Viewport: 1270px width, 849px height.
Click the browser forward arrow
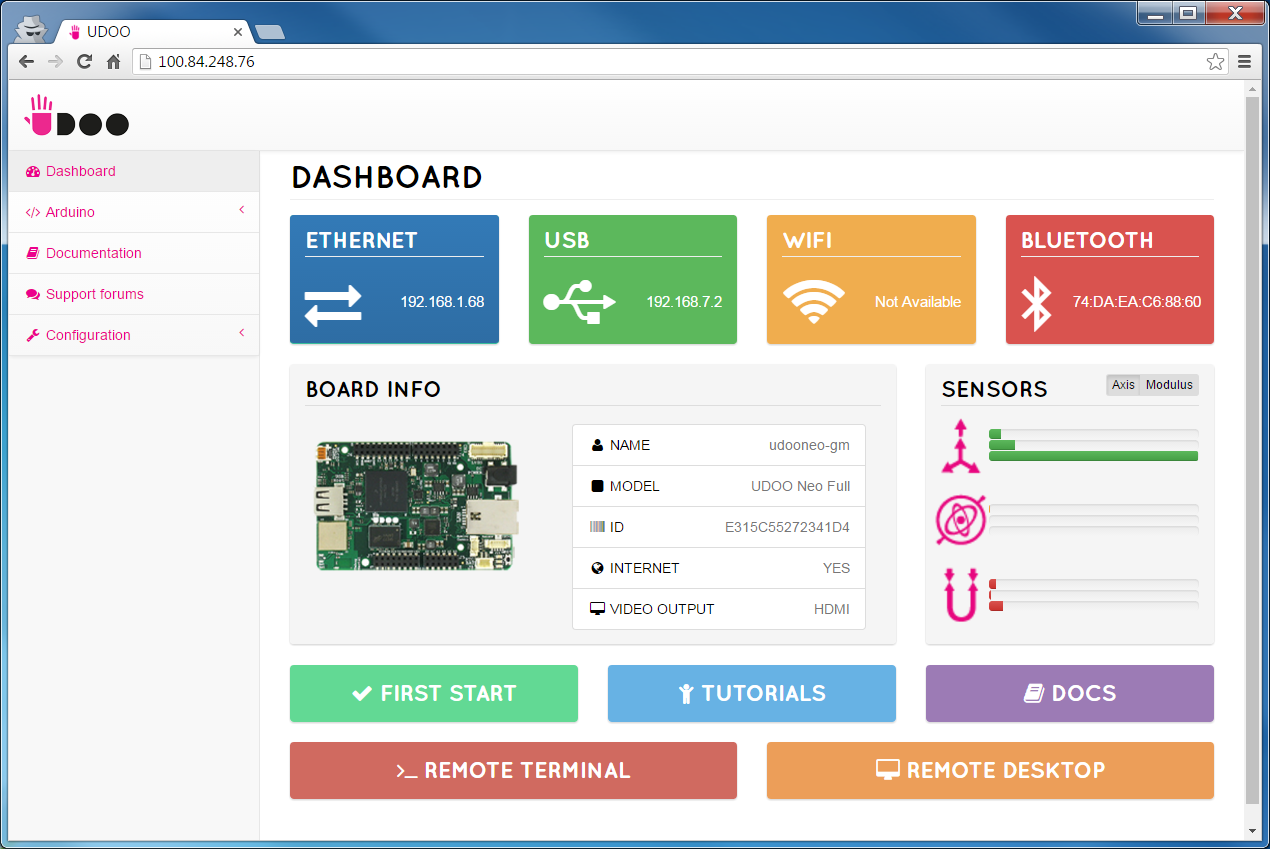[56, 62]
